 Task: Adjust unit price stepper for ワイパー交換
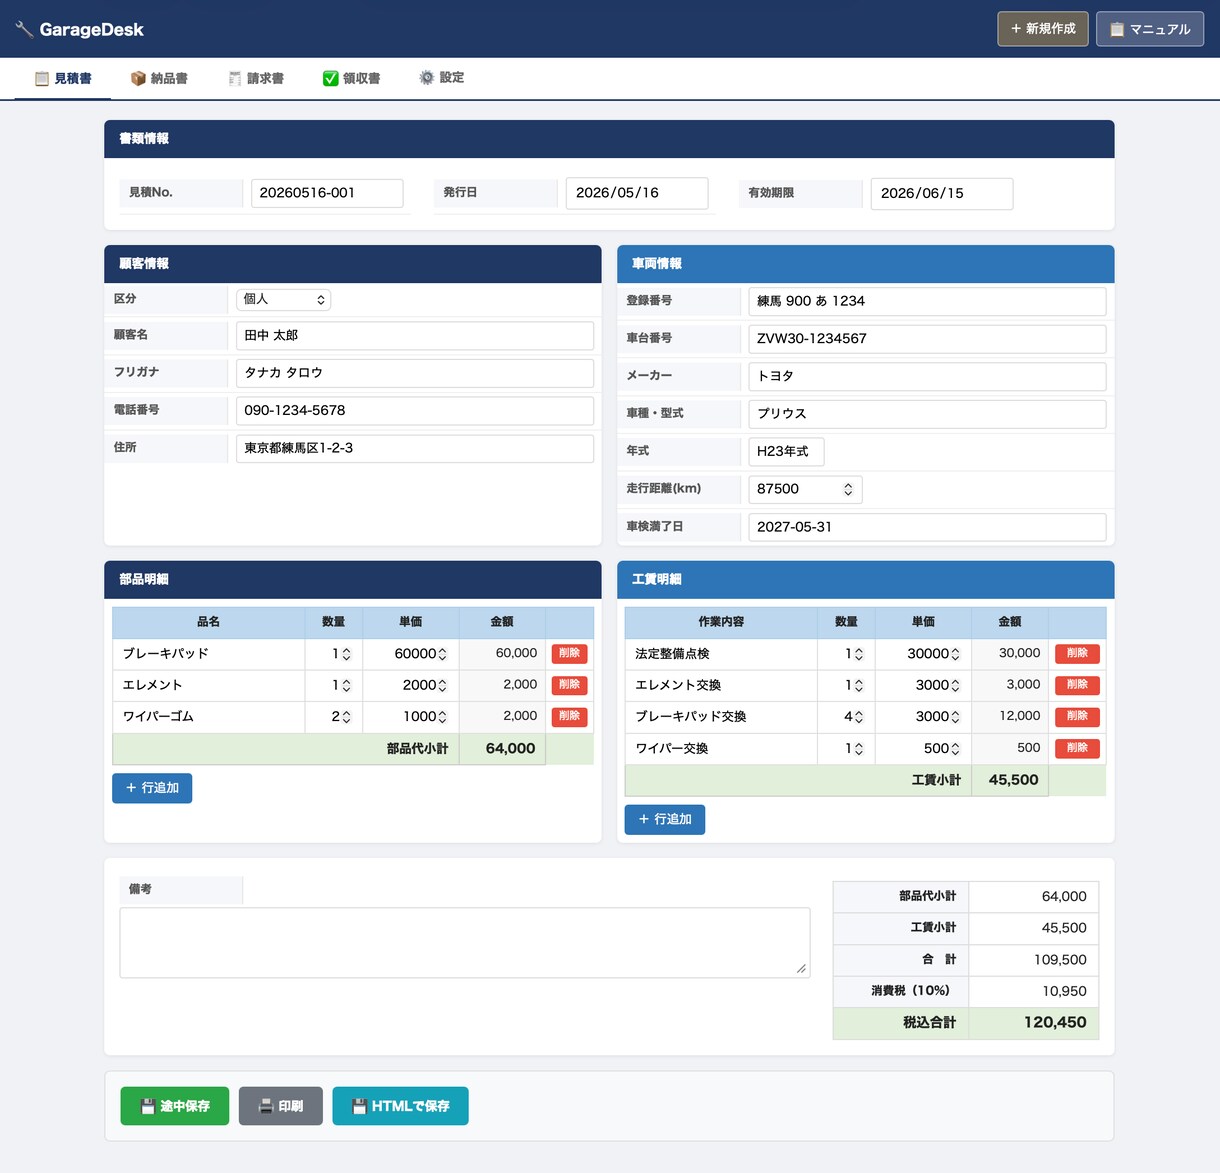[955, 749]
